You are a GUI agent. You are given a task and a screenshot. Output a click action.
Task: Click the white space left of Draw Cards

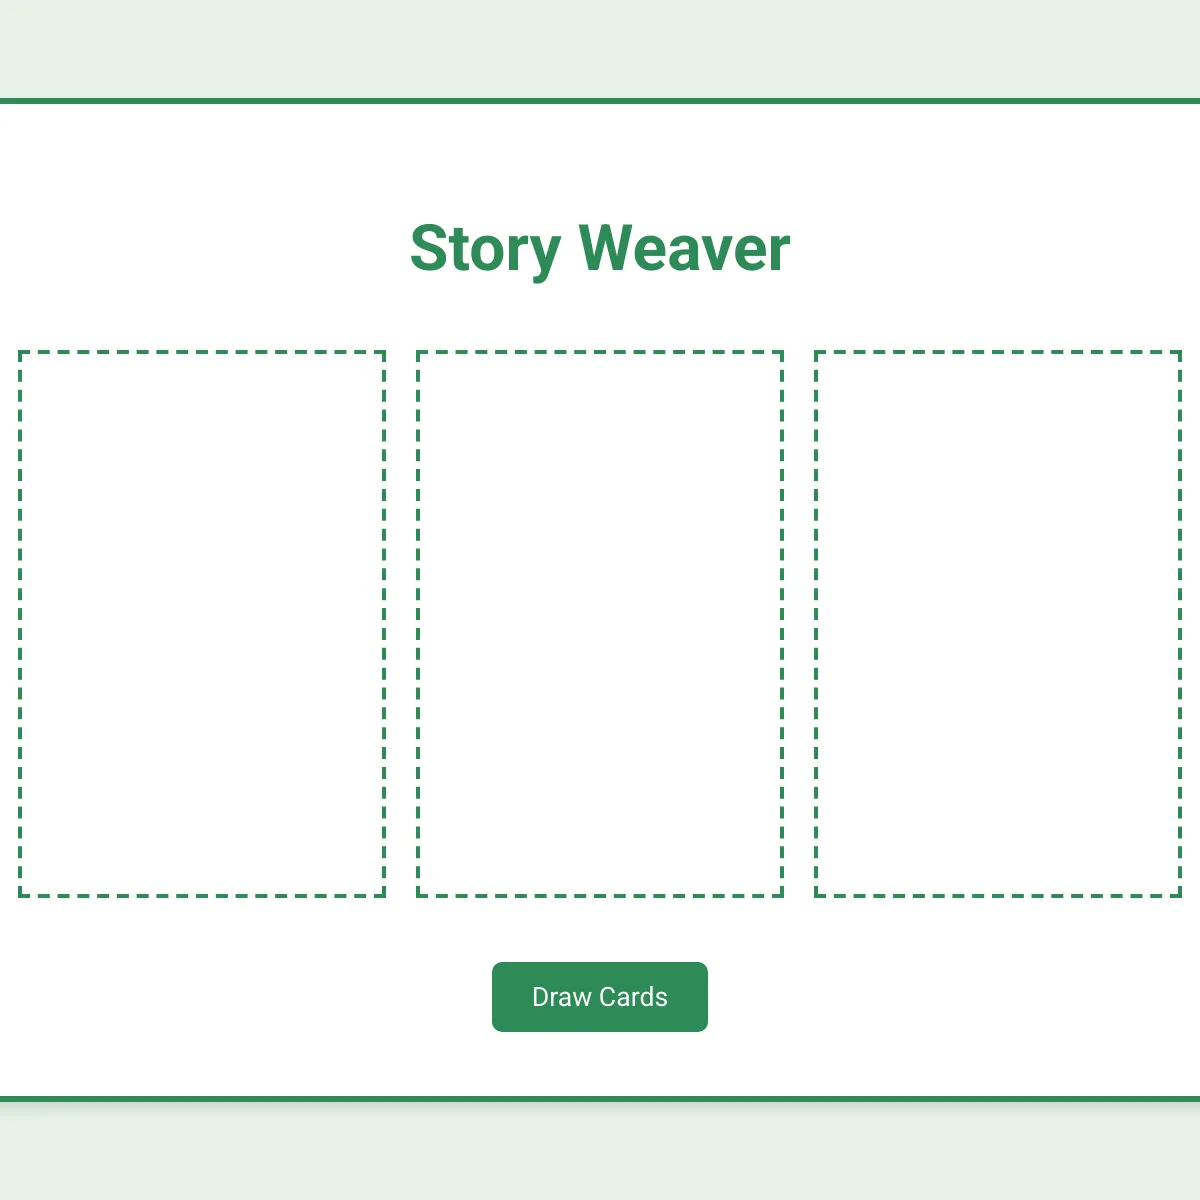pos(246,997)
